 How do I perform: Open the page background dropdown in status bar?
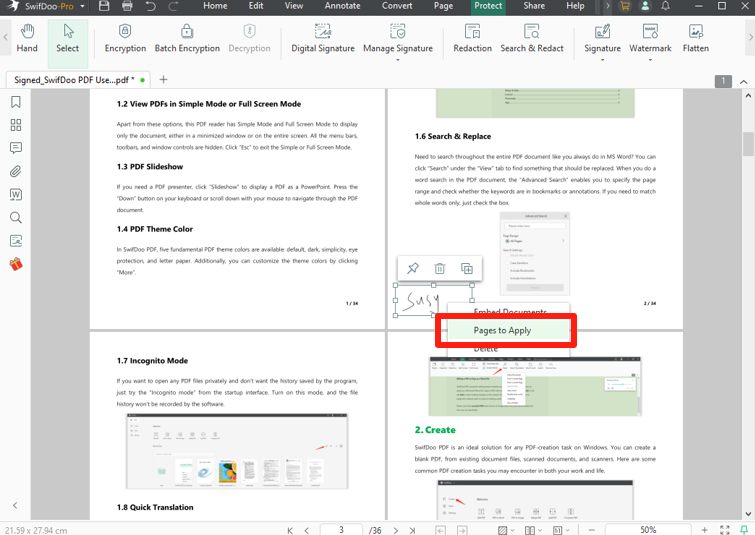(511, 530)
